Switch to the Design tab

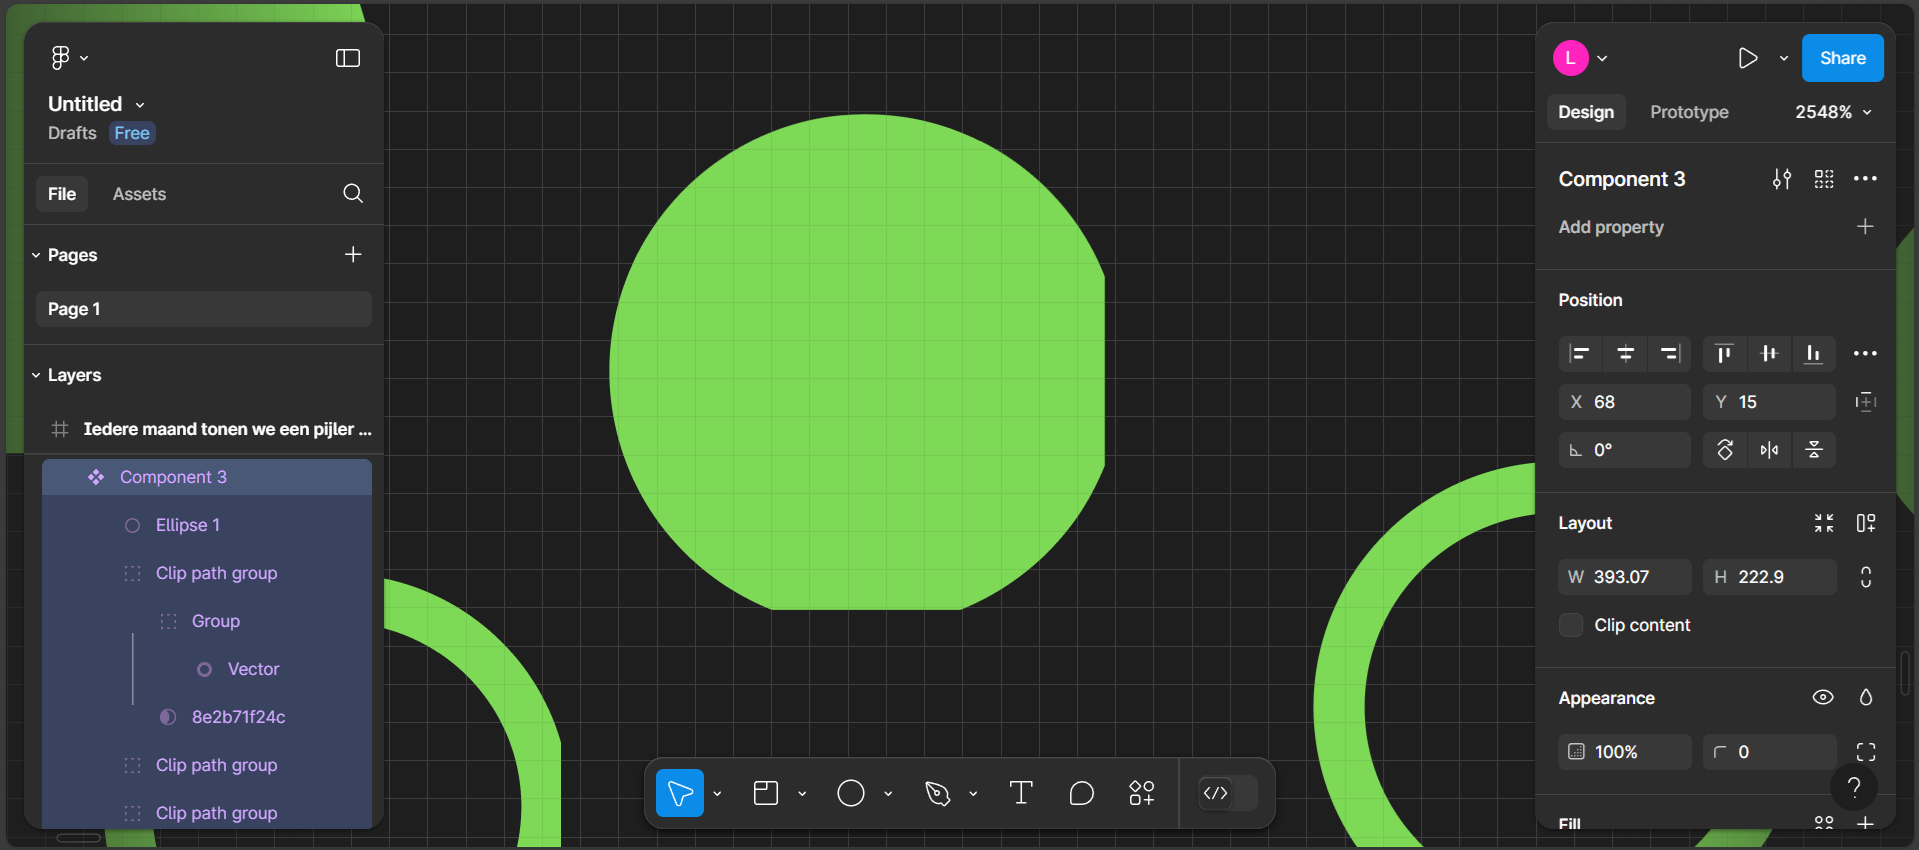[x=1586, y=112]
